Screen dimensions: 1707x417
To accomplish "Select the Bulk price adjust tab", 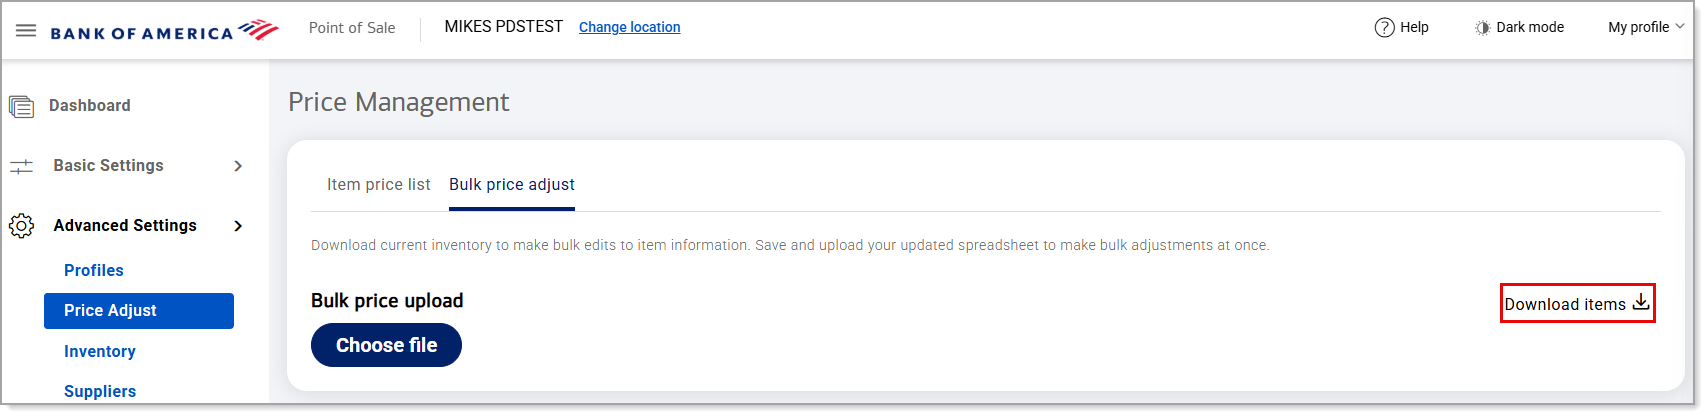I will (x=512, y=185).
